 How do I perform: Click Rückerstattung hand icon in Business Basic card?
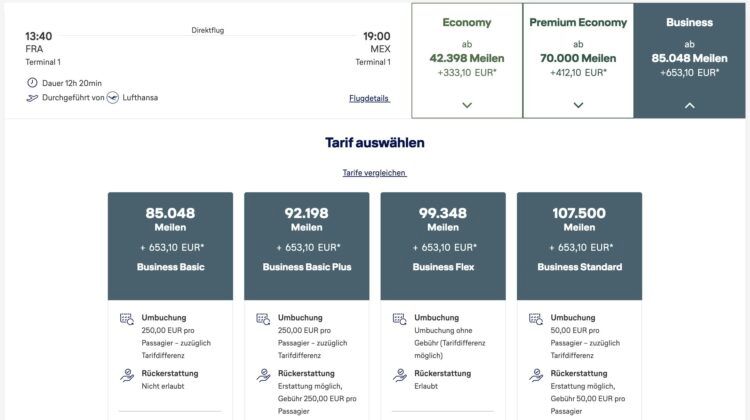[x=126, y=376]
